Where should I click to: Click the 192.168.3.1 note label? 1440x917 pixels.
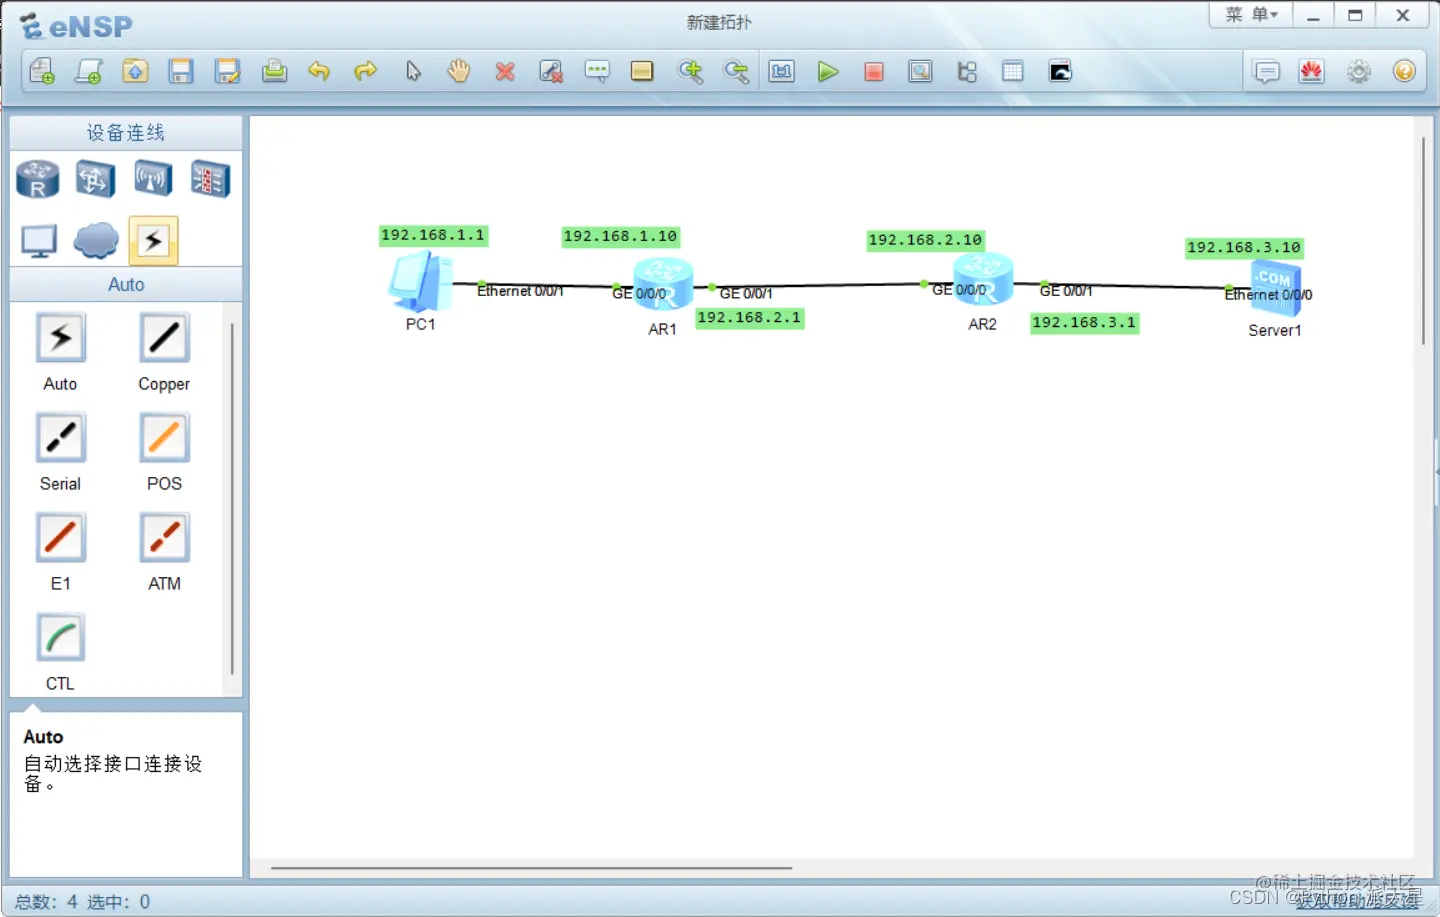click(1084, 322)
